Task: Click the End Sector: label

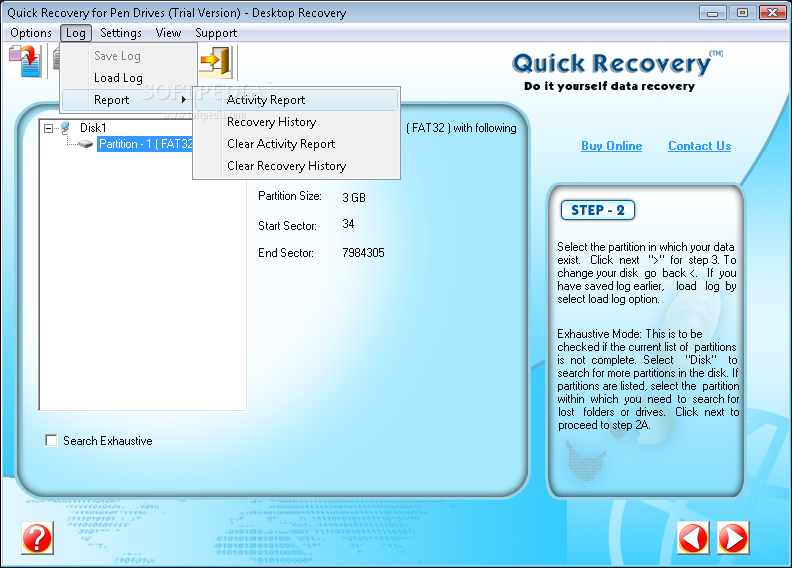Action: point(286,253)
